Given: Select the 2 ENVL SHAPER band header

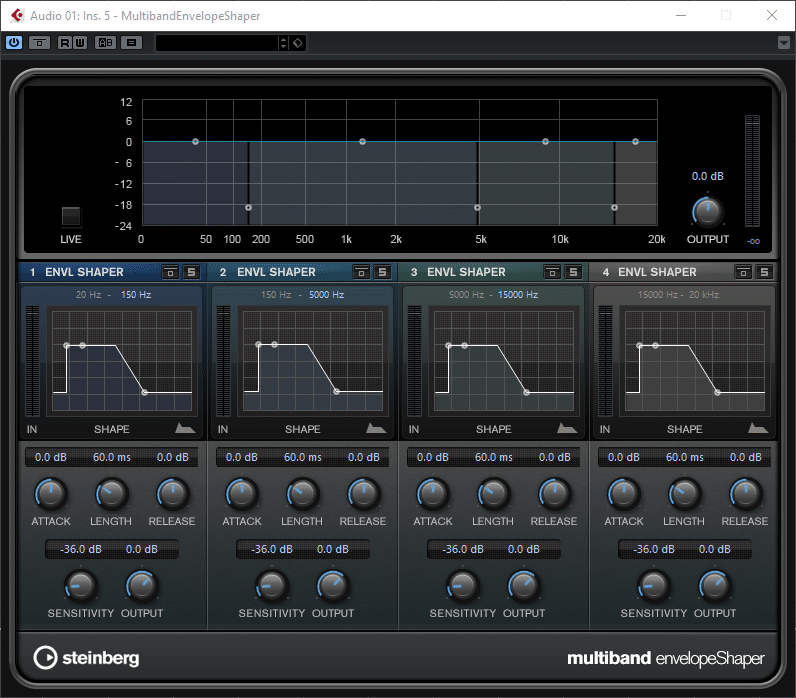Looking at the screenshot, I should tap(276, 272).
